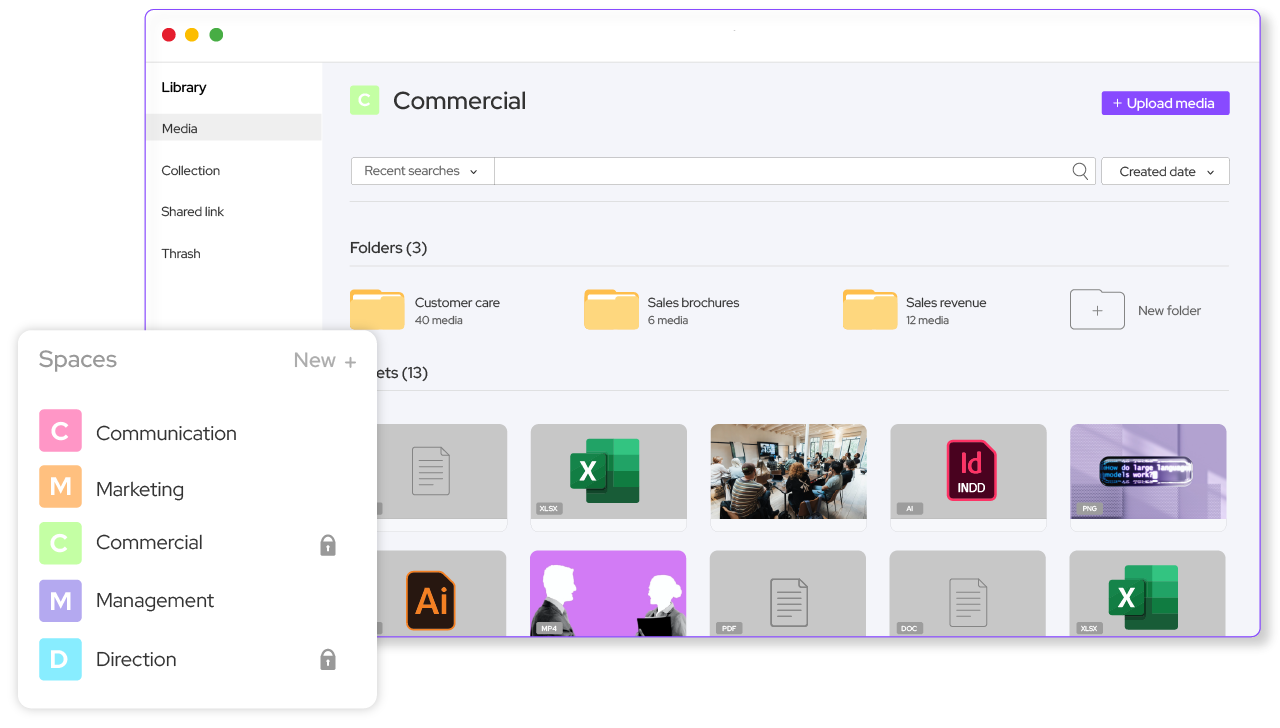Select the Communication space name
Screen dimensions: 1280x728
tap(166, 433)
